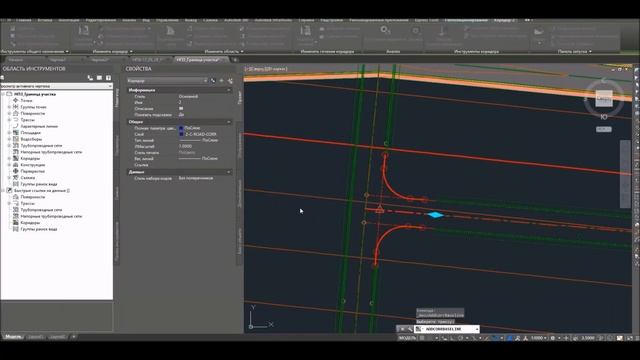The image size is (640, 360).
Task: Select Поверхности under the НПЗ_Граница участка drawing
Action: click(33, 113)
